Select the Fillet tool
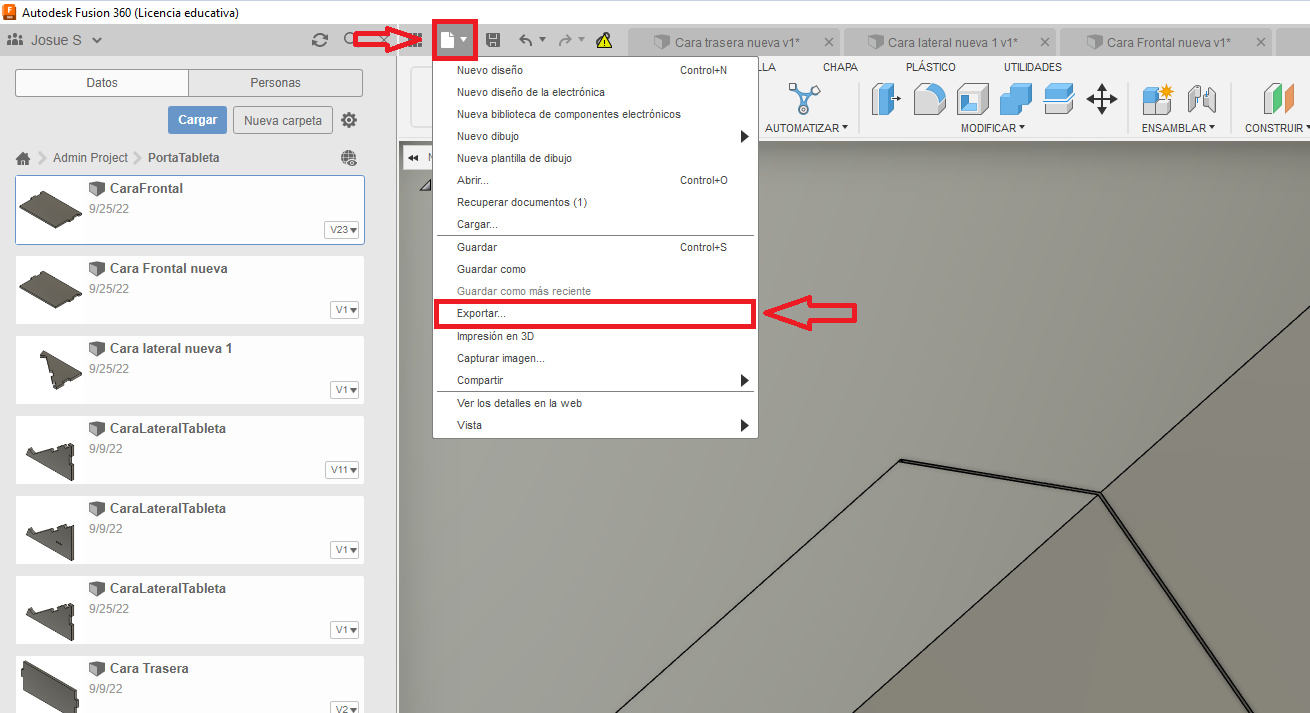The image size is (1310, 713). (x=930, y=99)
